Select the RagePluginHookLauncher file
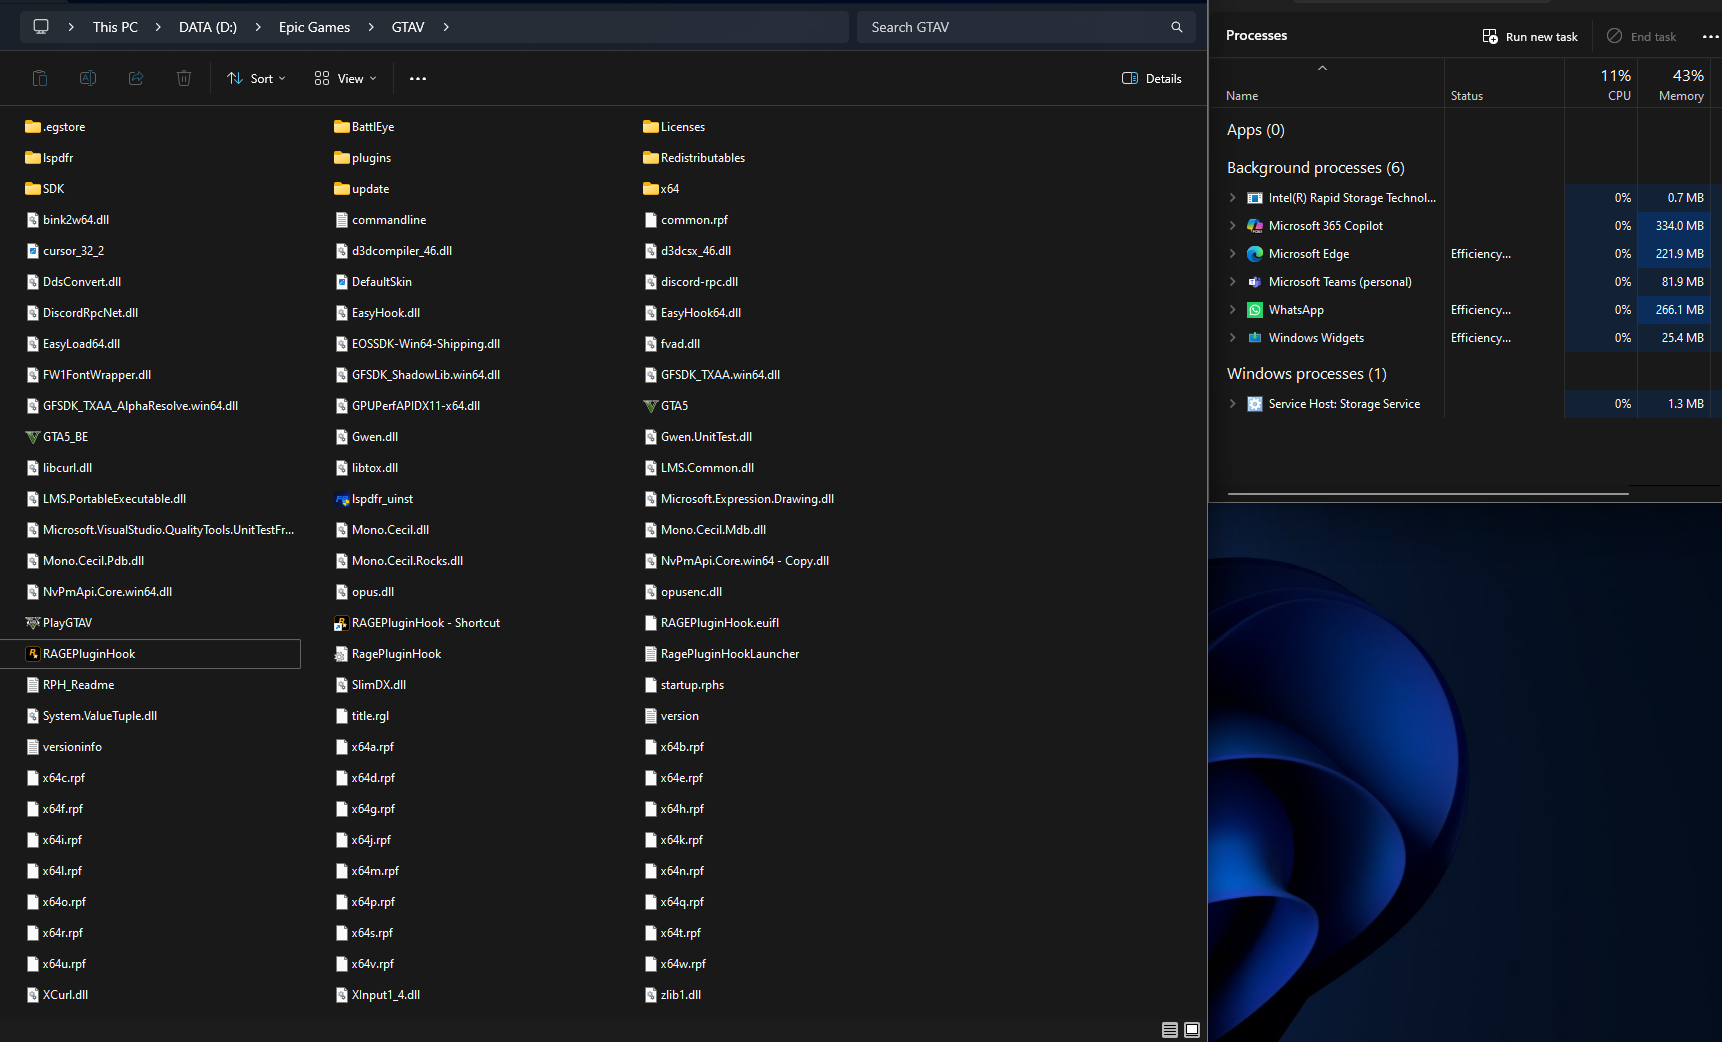The height and width of the screenshot is (1042, 1722). [x=722, y=654]
